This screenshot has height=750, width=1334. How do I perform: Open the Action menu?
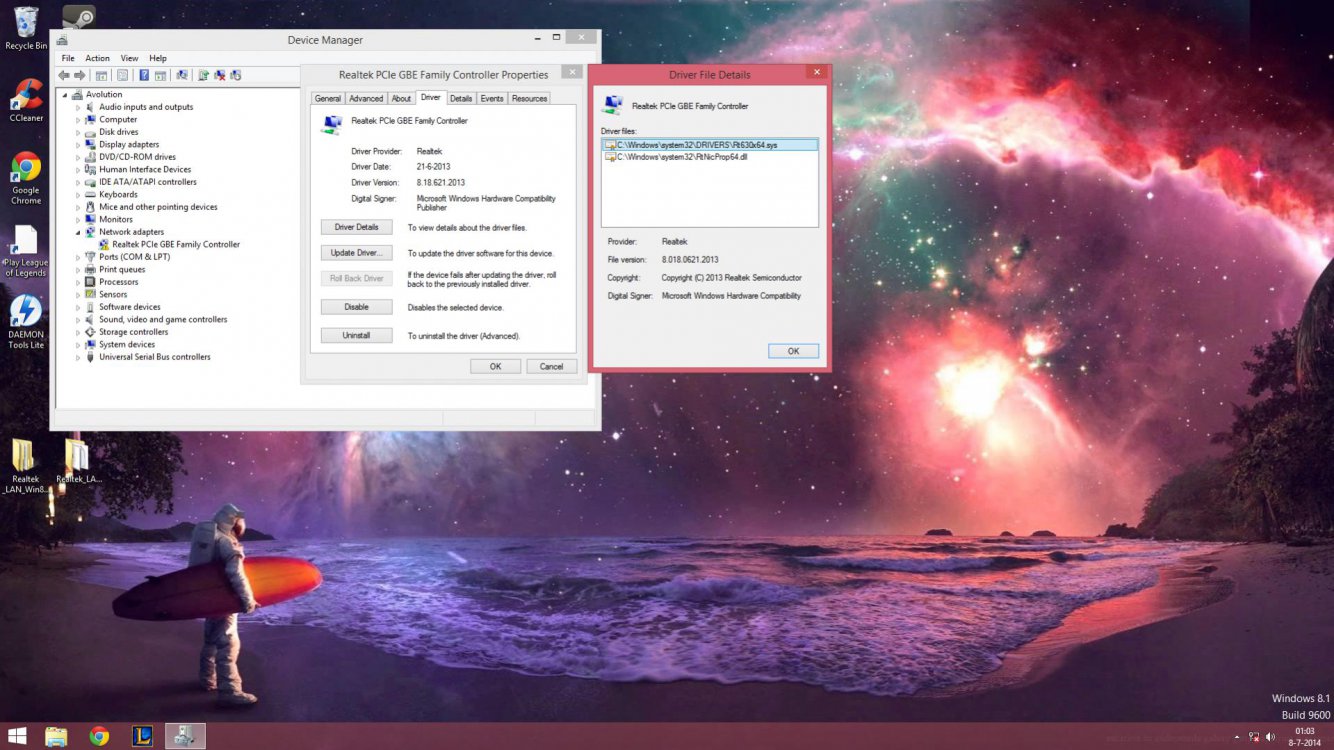click(97, 58)
